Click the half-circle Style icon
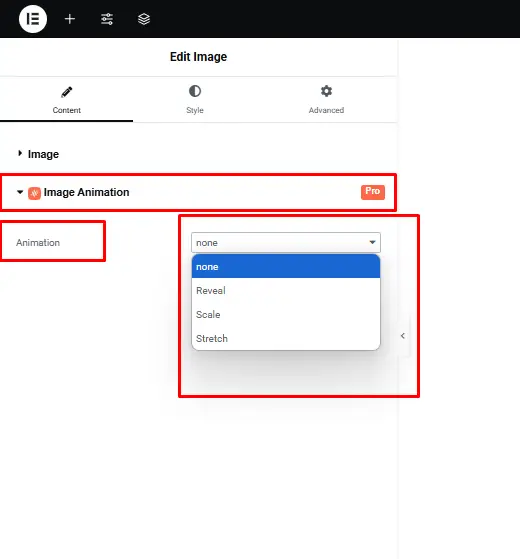Screen dimensions: 520x559 (x=195, y=91)
